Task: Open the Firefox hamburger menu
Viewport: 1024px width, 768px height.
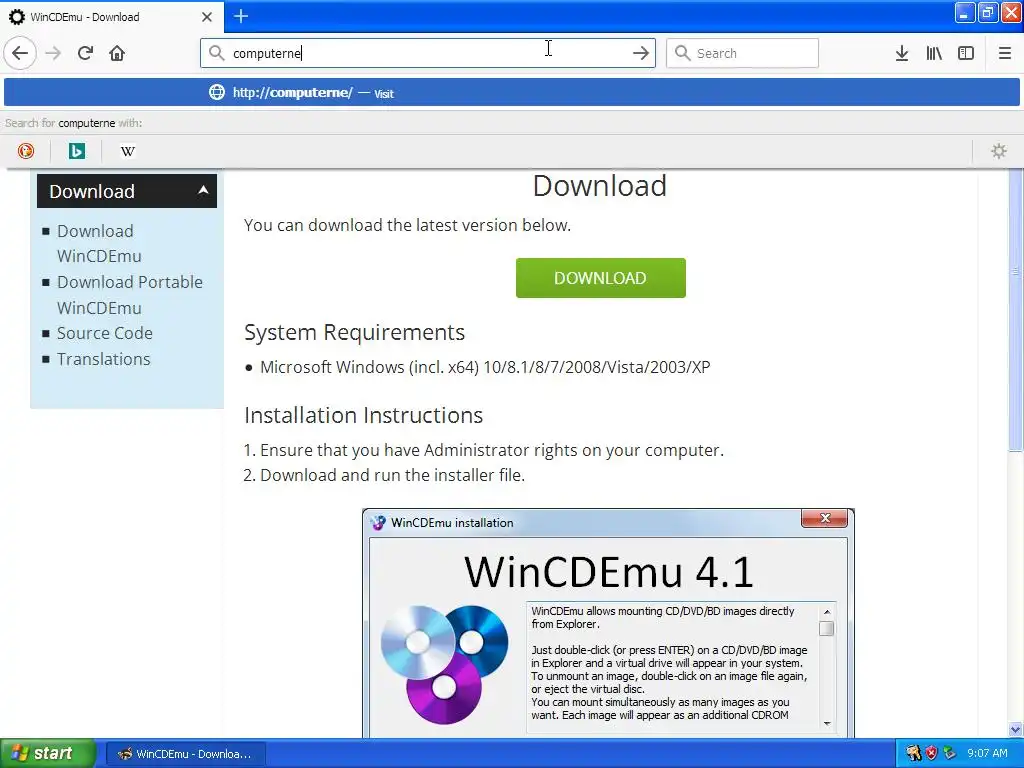Action: click(1005, 53)
